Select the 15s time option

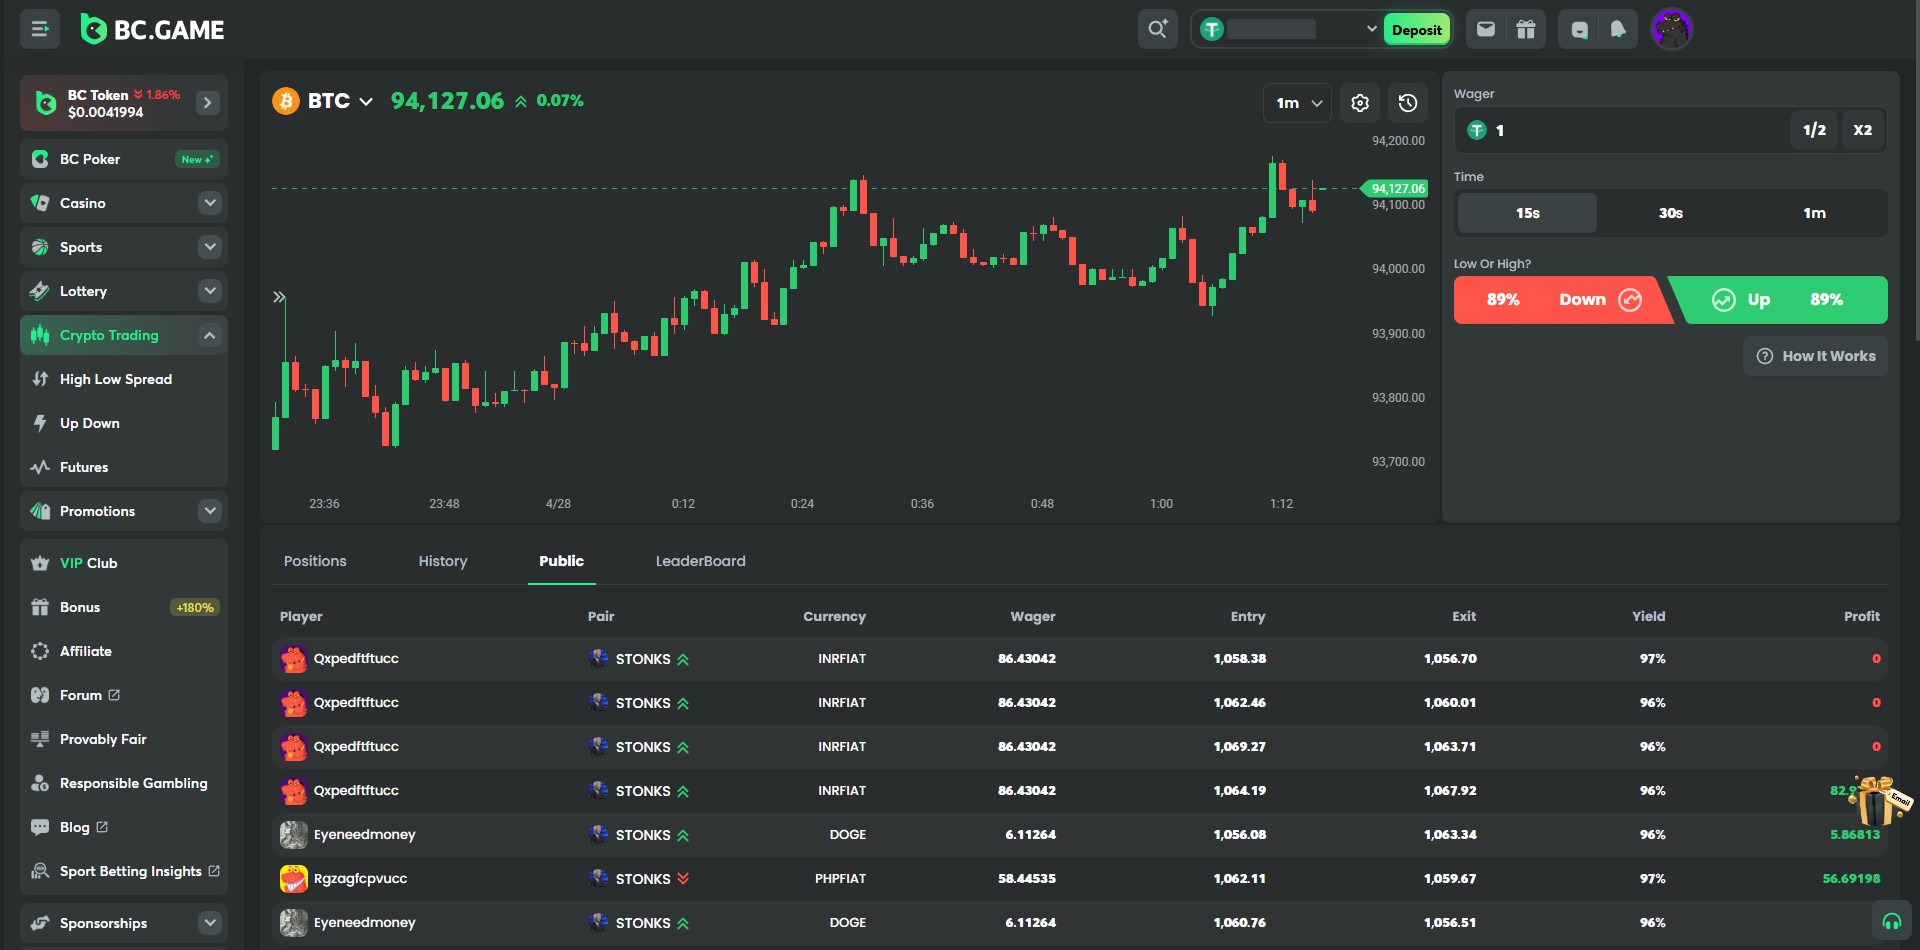pyautogui.click(x=1527, y=213)
